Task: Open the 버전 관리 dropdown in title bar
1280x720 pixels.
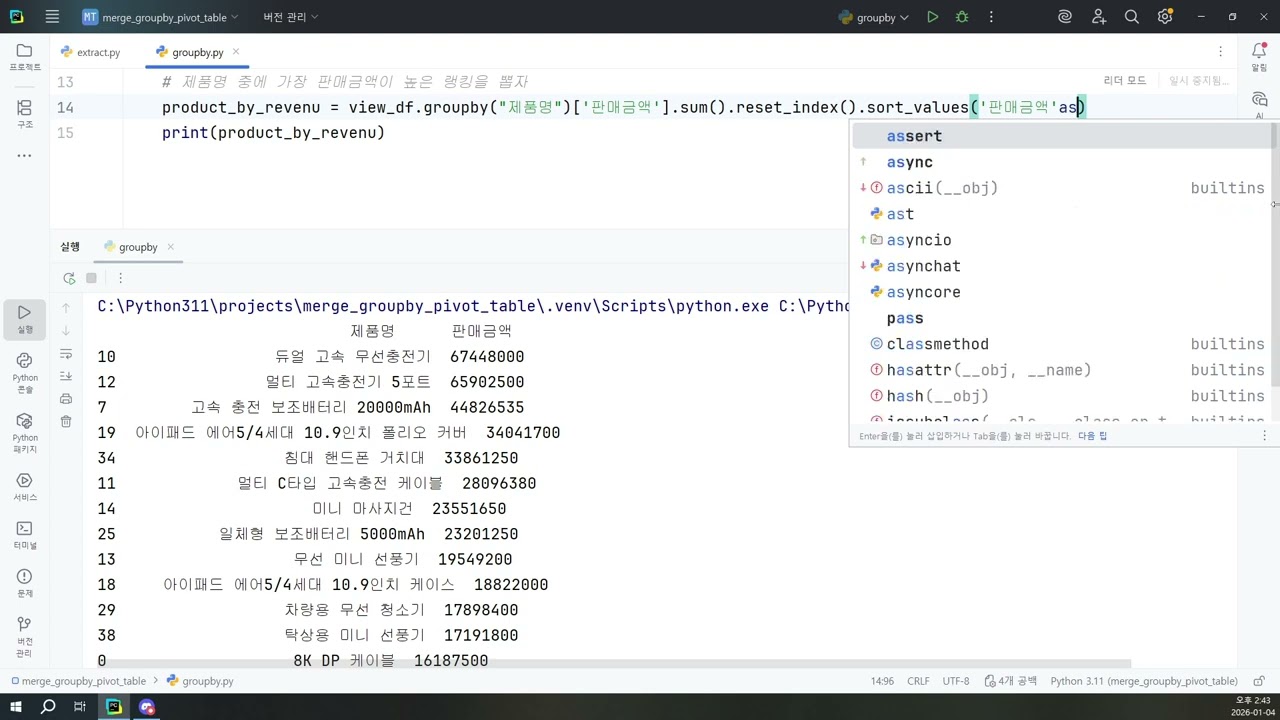Action: 290,17
